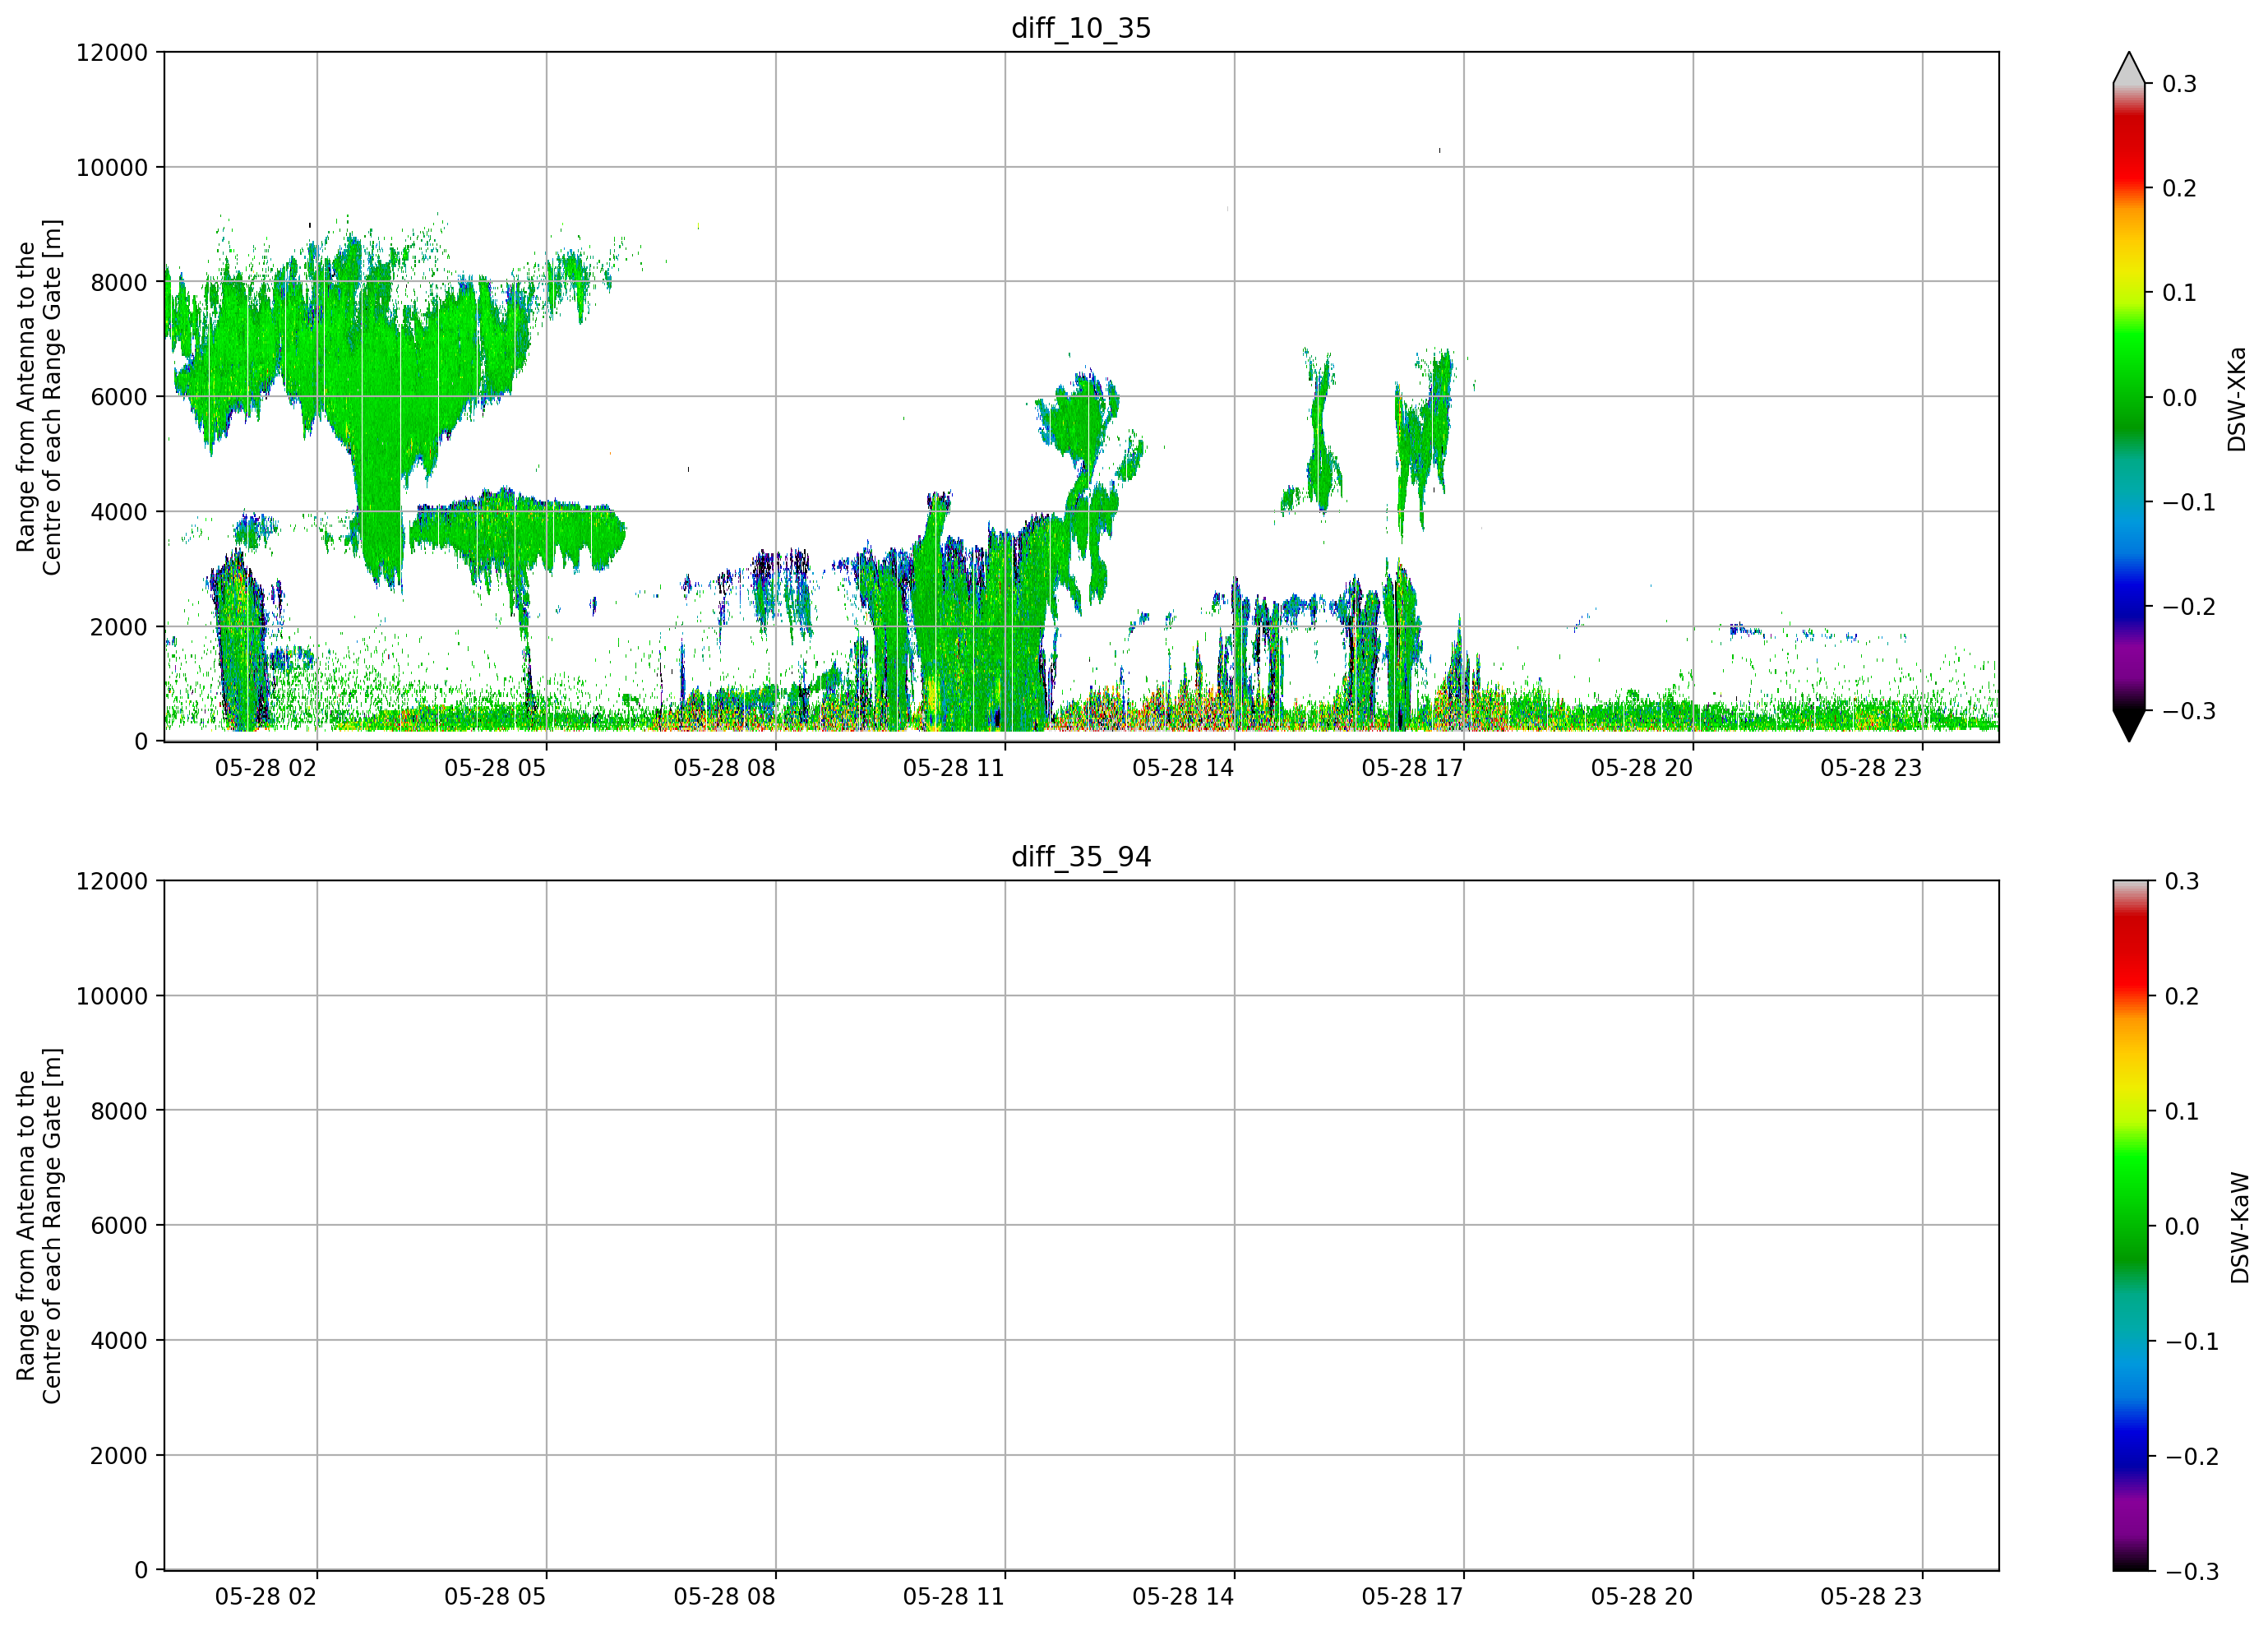Click the 12000 y-axis tick on top plot
Viewport: 2268px width, 1626px height.
(x=112, y=53)
